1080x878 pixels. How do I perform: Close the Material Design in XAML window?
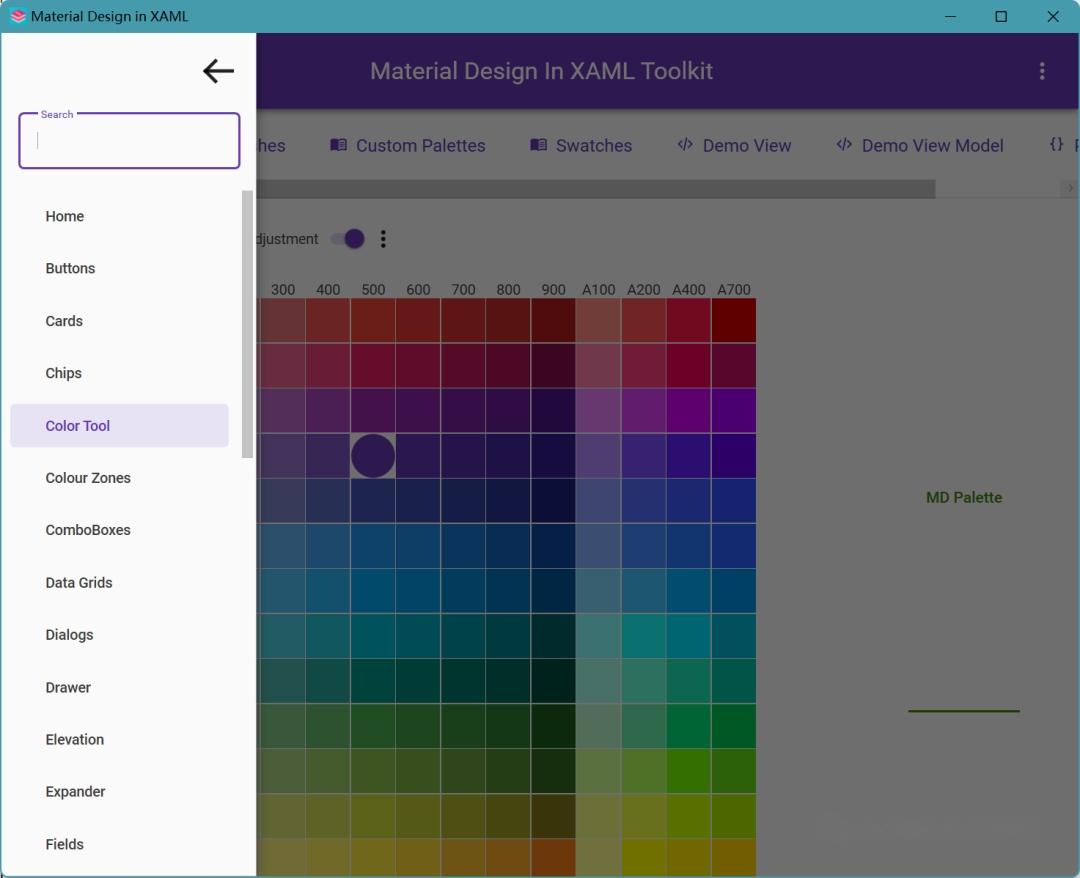tap(1053, 16)
